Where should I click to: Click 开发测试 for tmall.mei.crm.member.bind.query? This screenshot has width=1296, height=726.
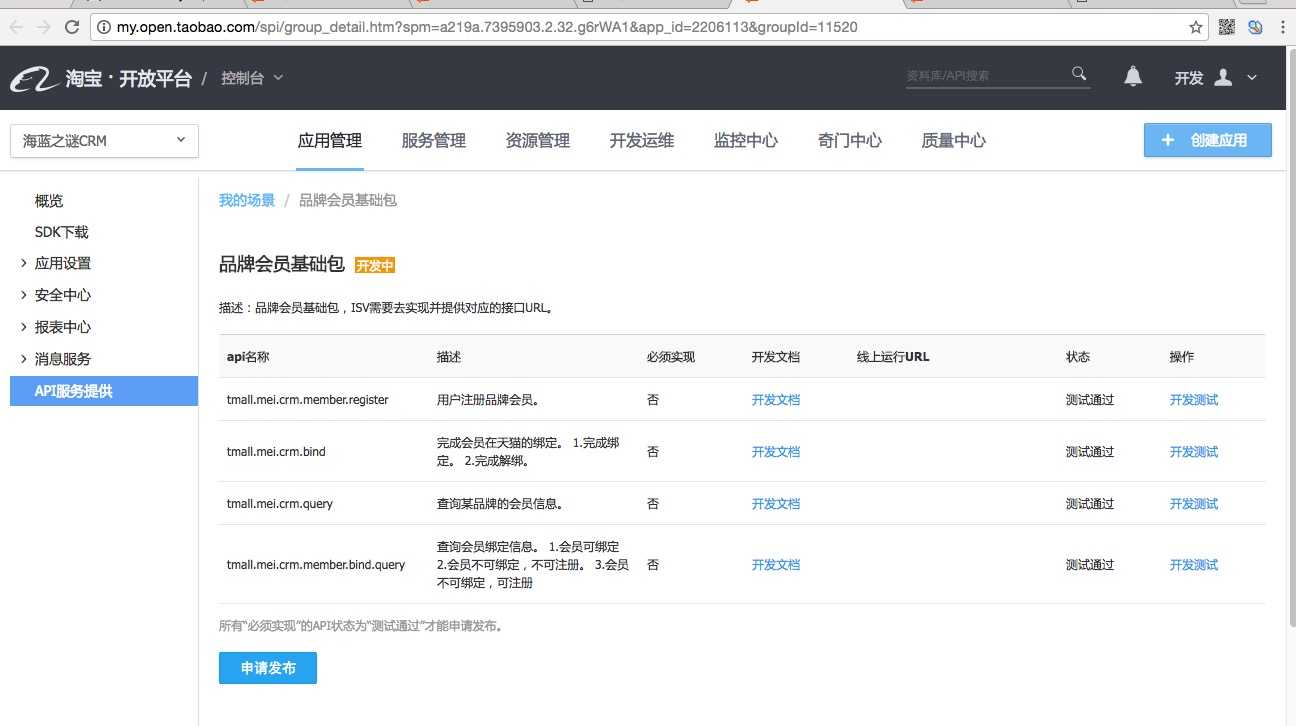tap(1194, 565)
